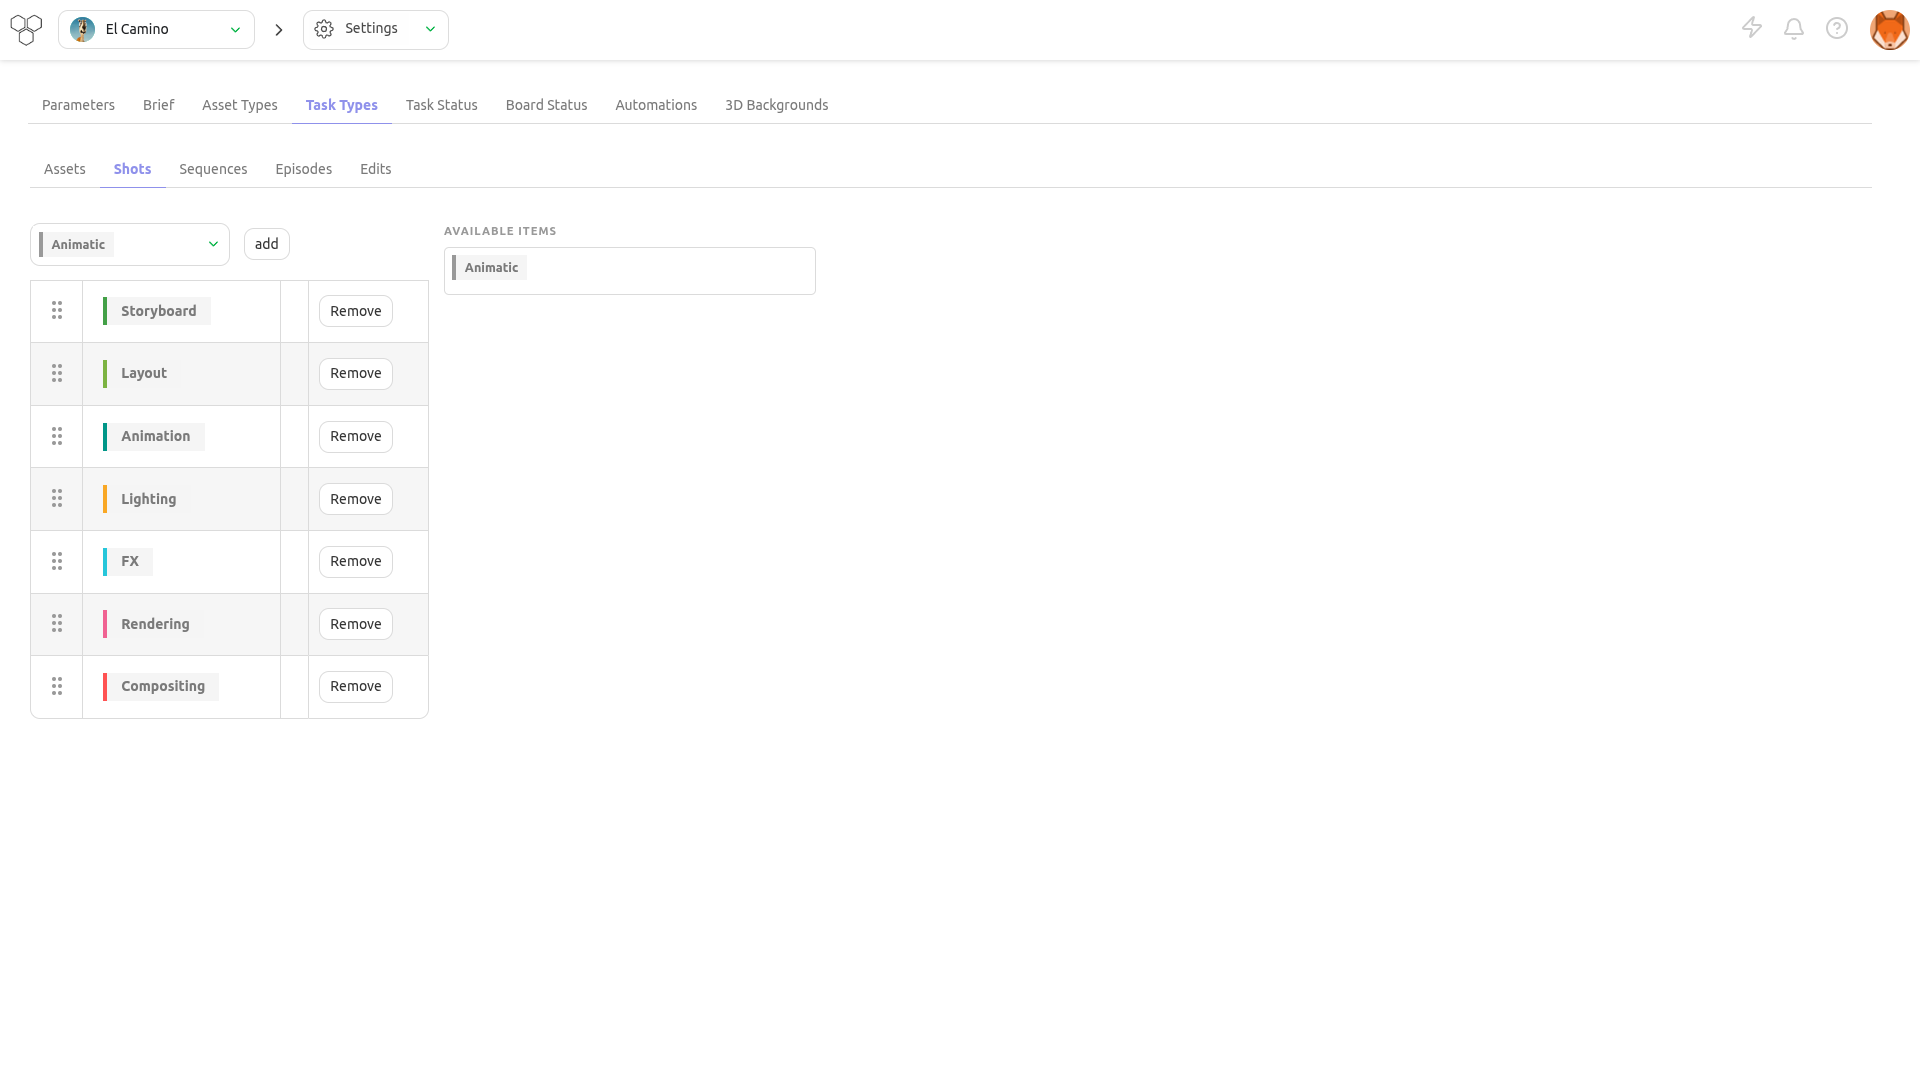Open the help question mark icon

pos(1837,28)
